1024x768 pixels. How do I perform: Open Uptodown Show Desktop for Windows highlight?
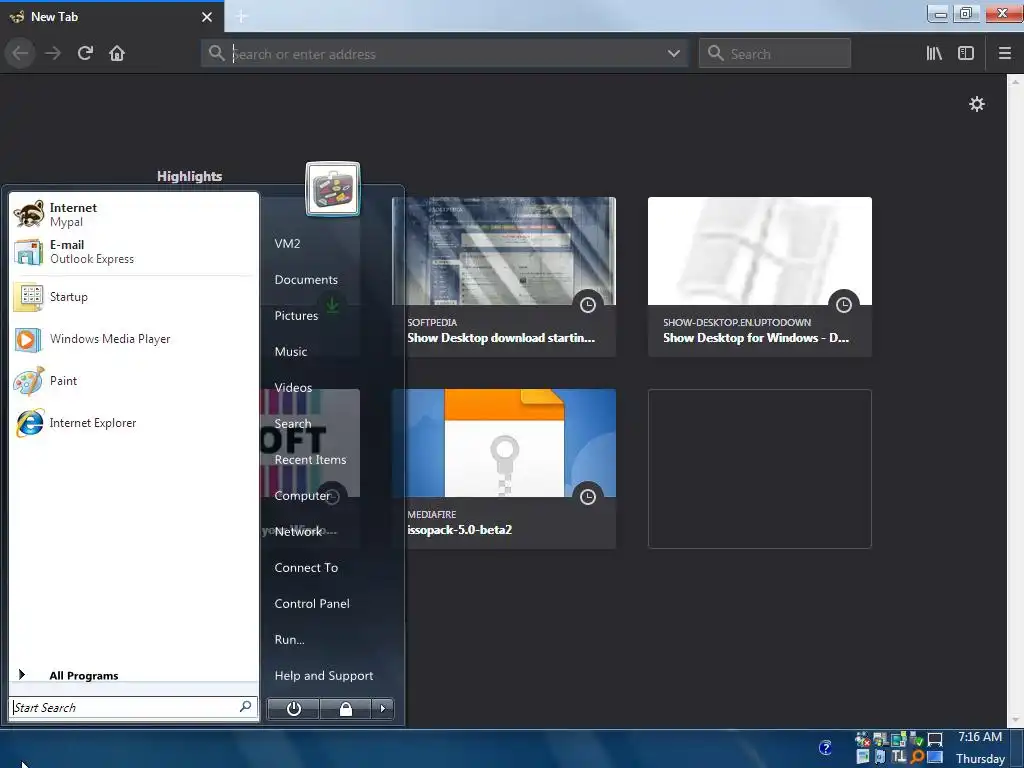pyautogui.click(x=760, y=277)
